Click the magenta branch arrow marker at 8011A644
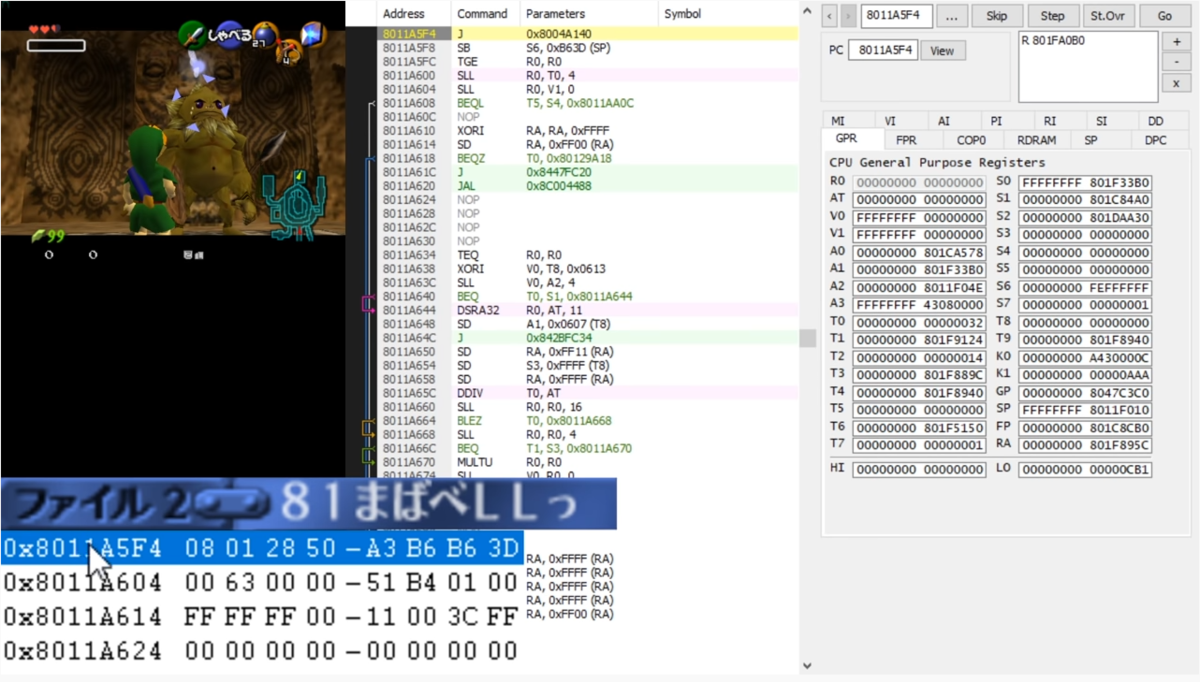 pyautogui.click(x=367, y=305)
